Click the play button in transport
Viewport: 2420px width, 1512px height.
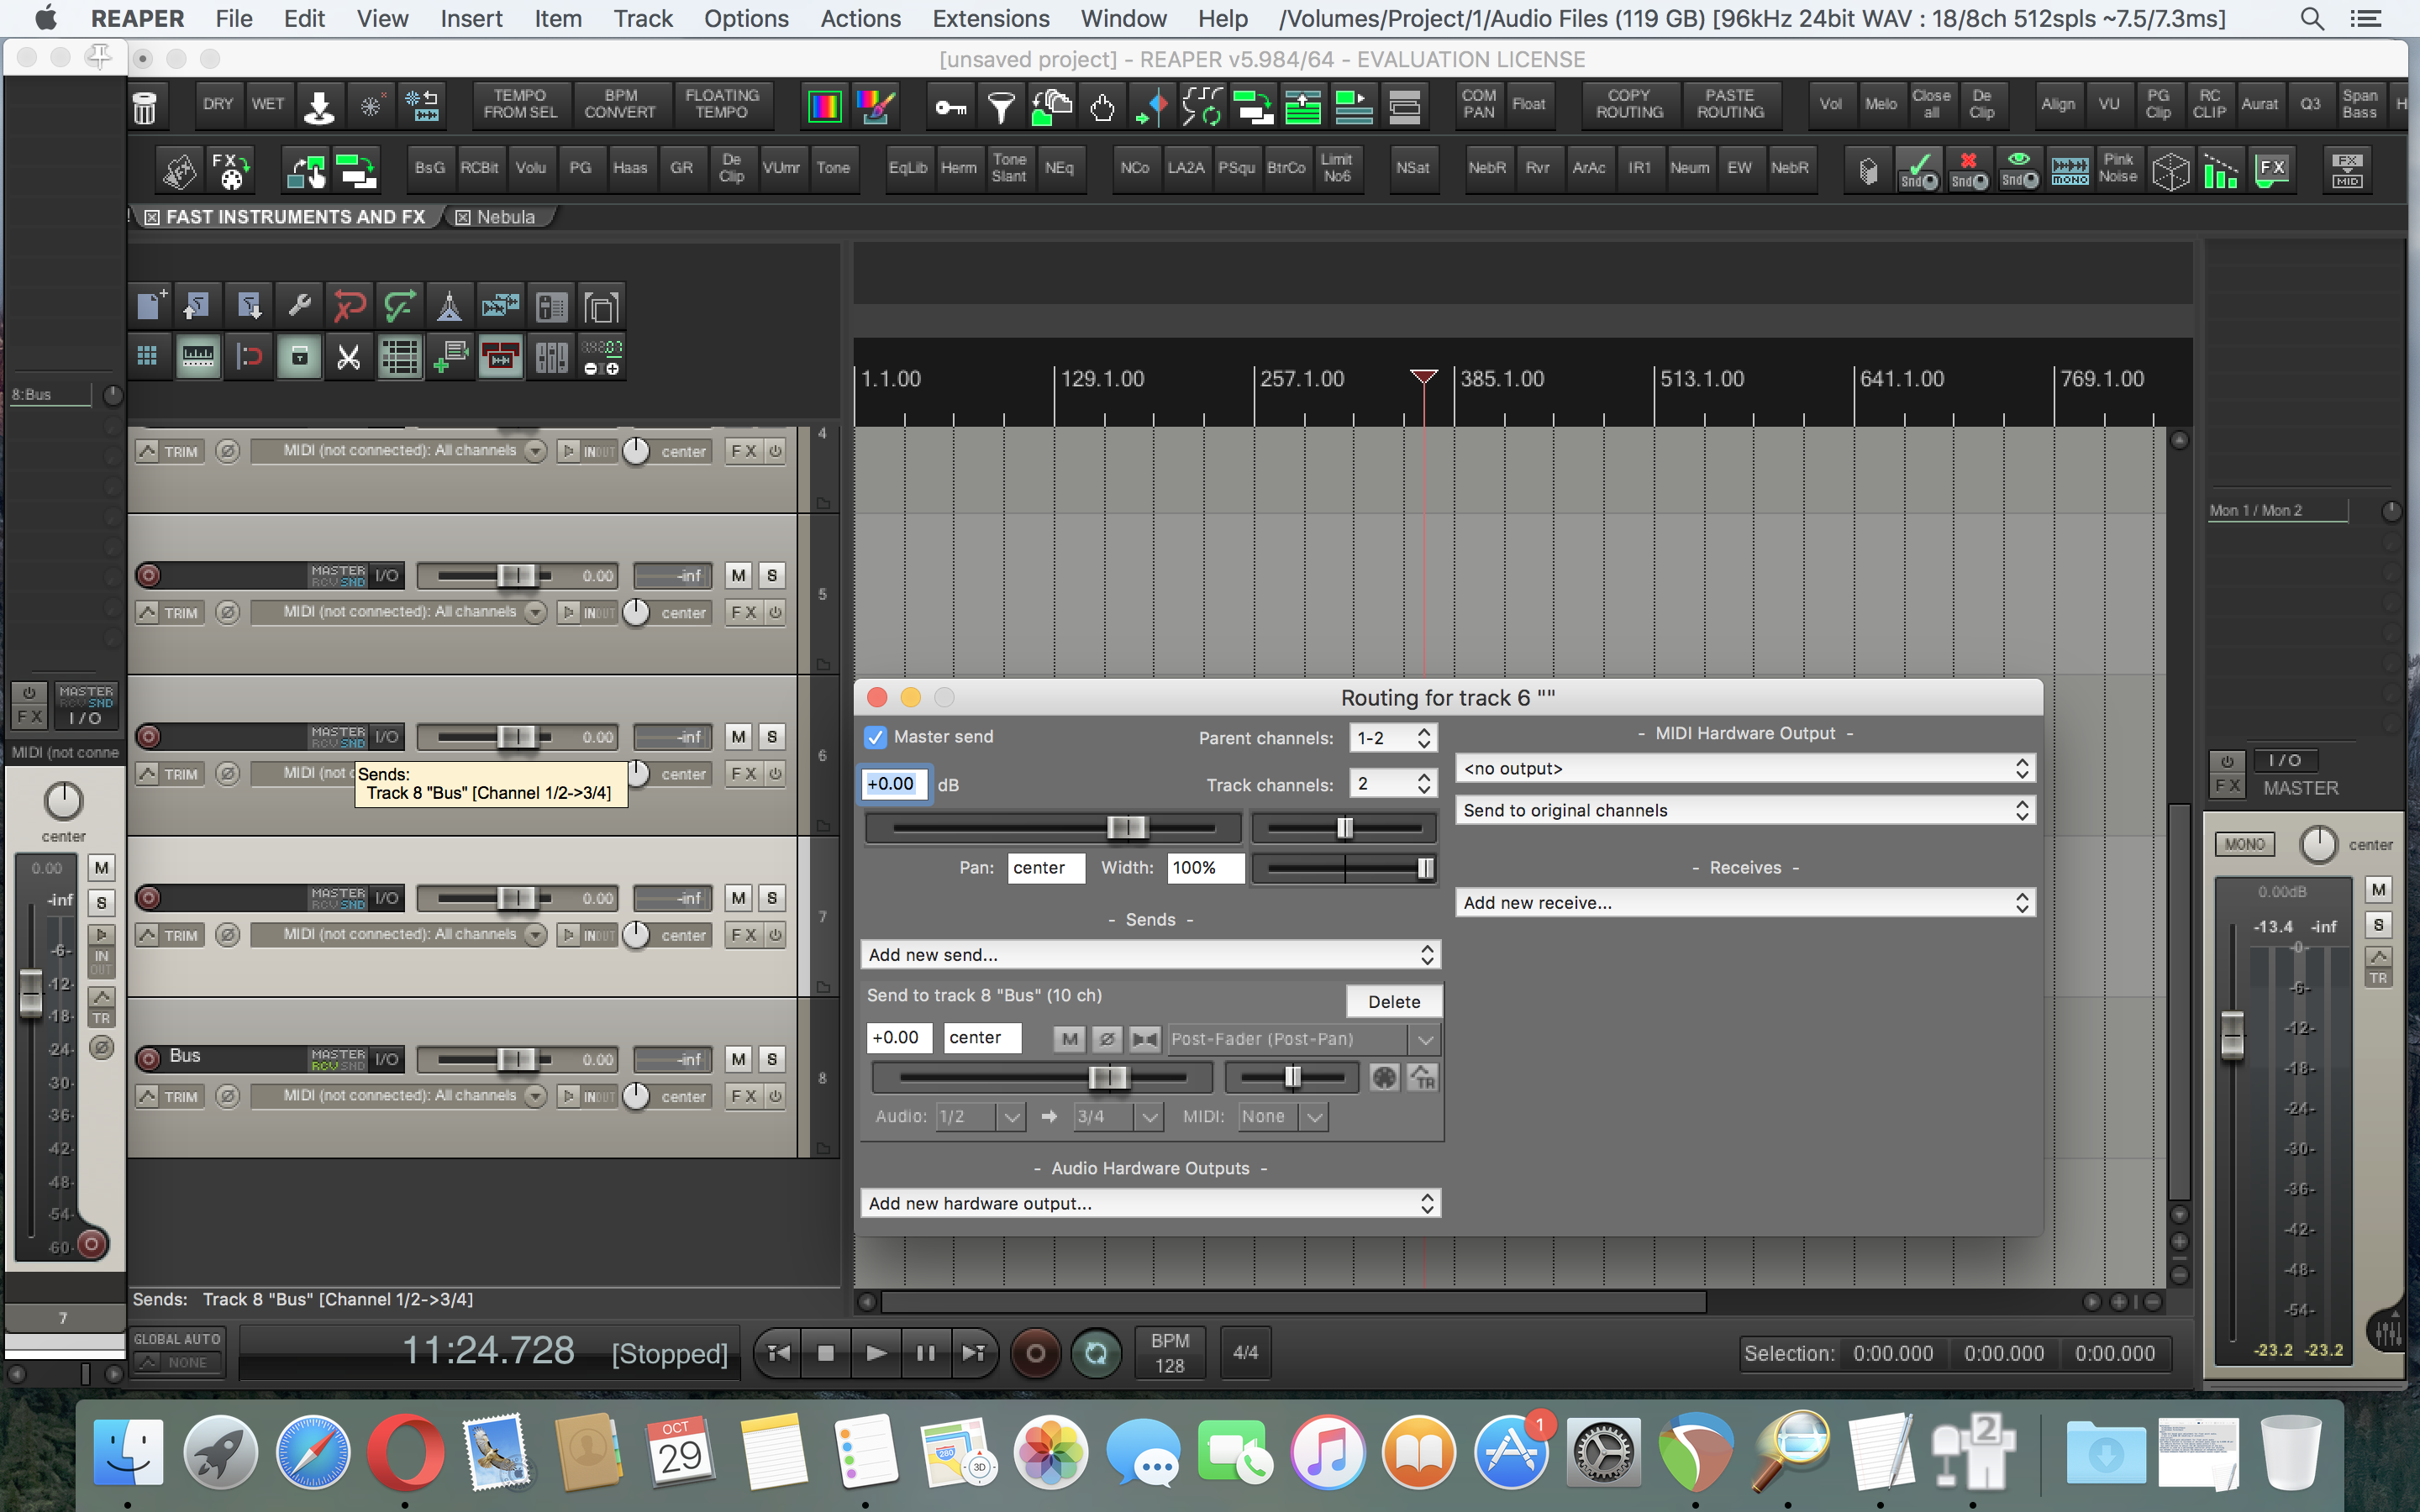pyautogui.click(x=875, y=1353)
